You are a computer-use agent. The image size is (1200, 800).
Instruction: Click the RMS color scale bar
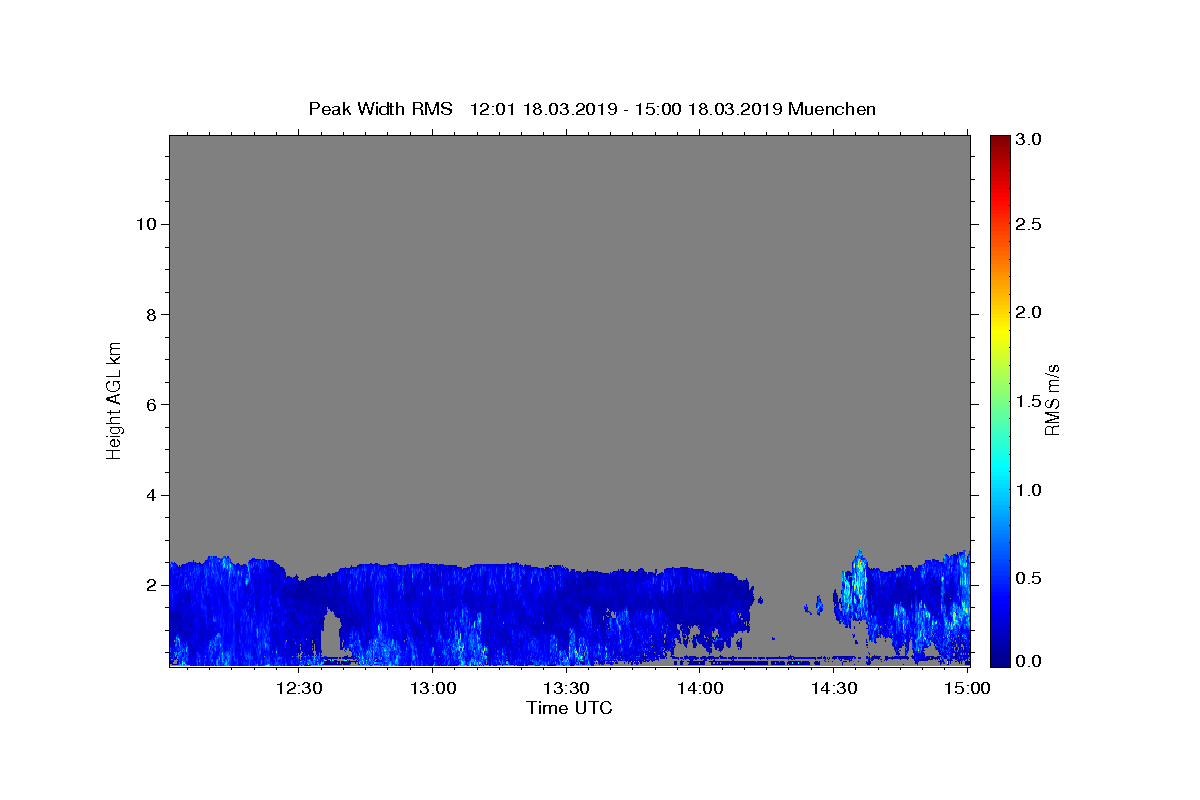[x=1000, y=400]
